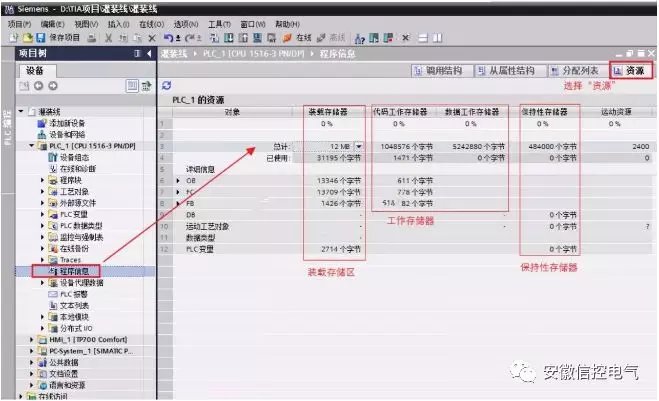Viewport: 659px width, 401px height.
Task: Switch to the Call Structure (调用结构) tab
Action: 438,71
